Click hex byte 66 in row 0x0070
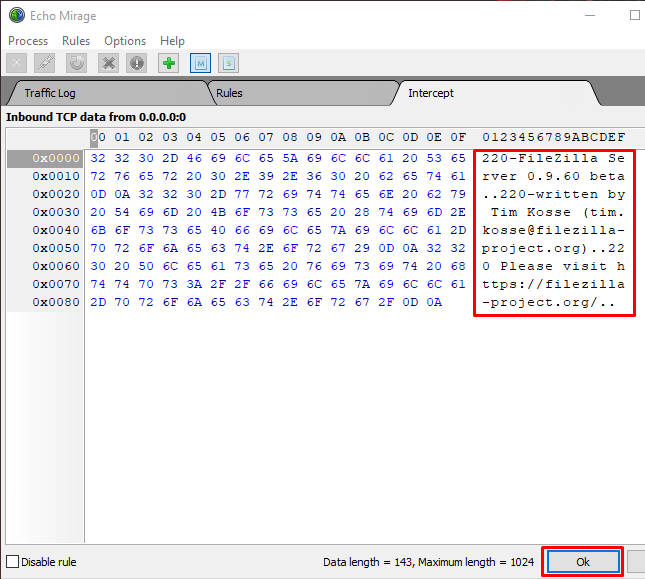Viewport: 645px width, 579px height. tap(266, 284)
